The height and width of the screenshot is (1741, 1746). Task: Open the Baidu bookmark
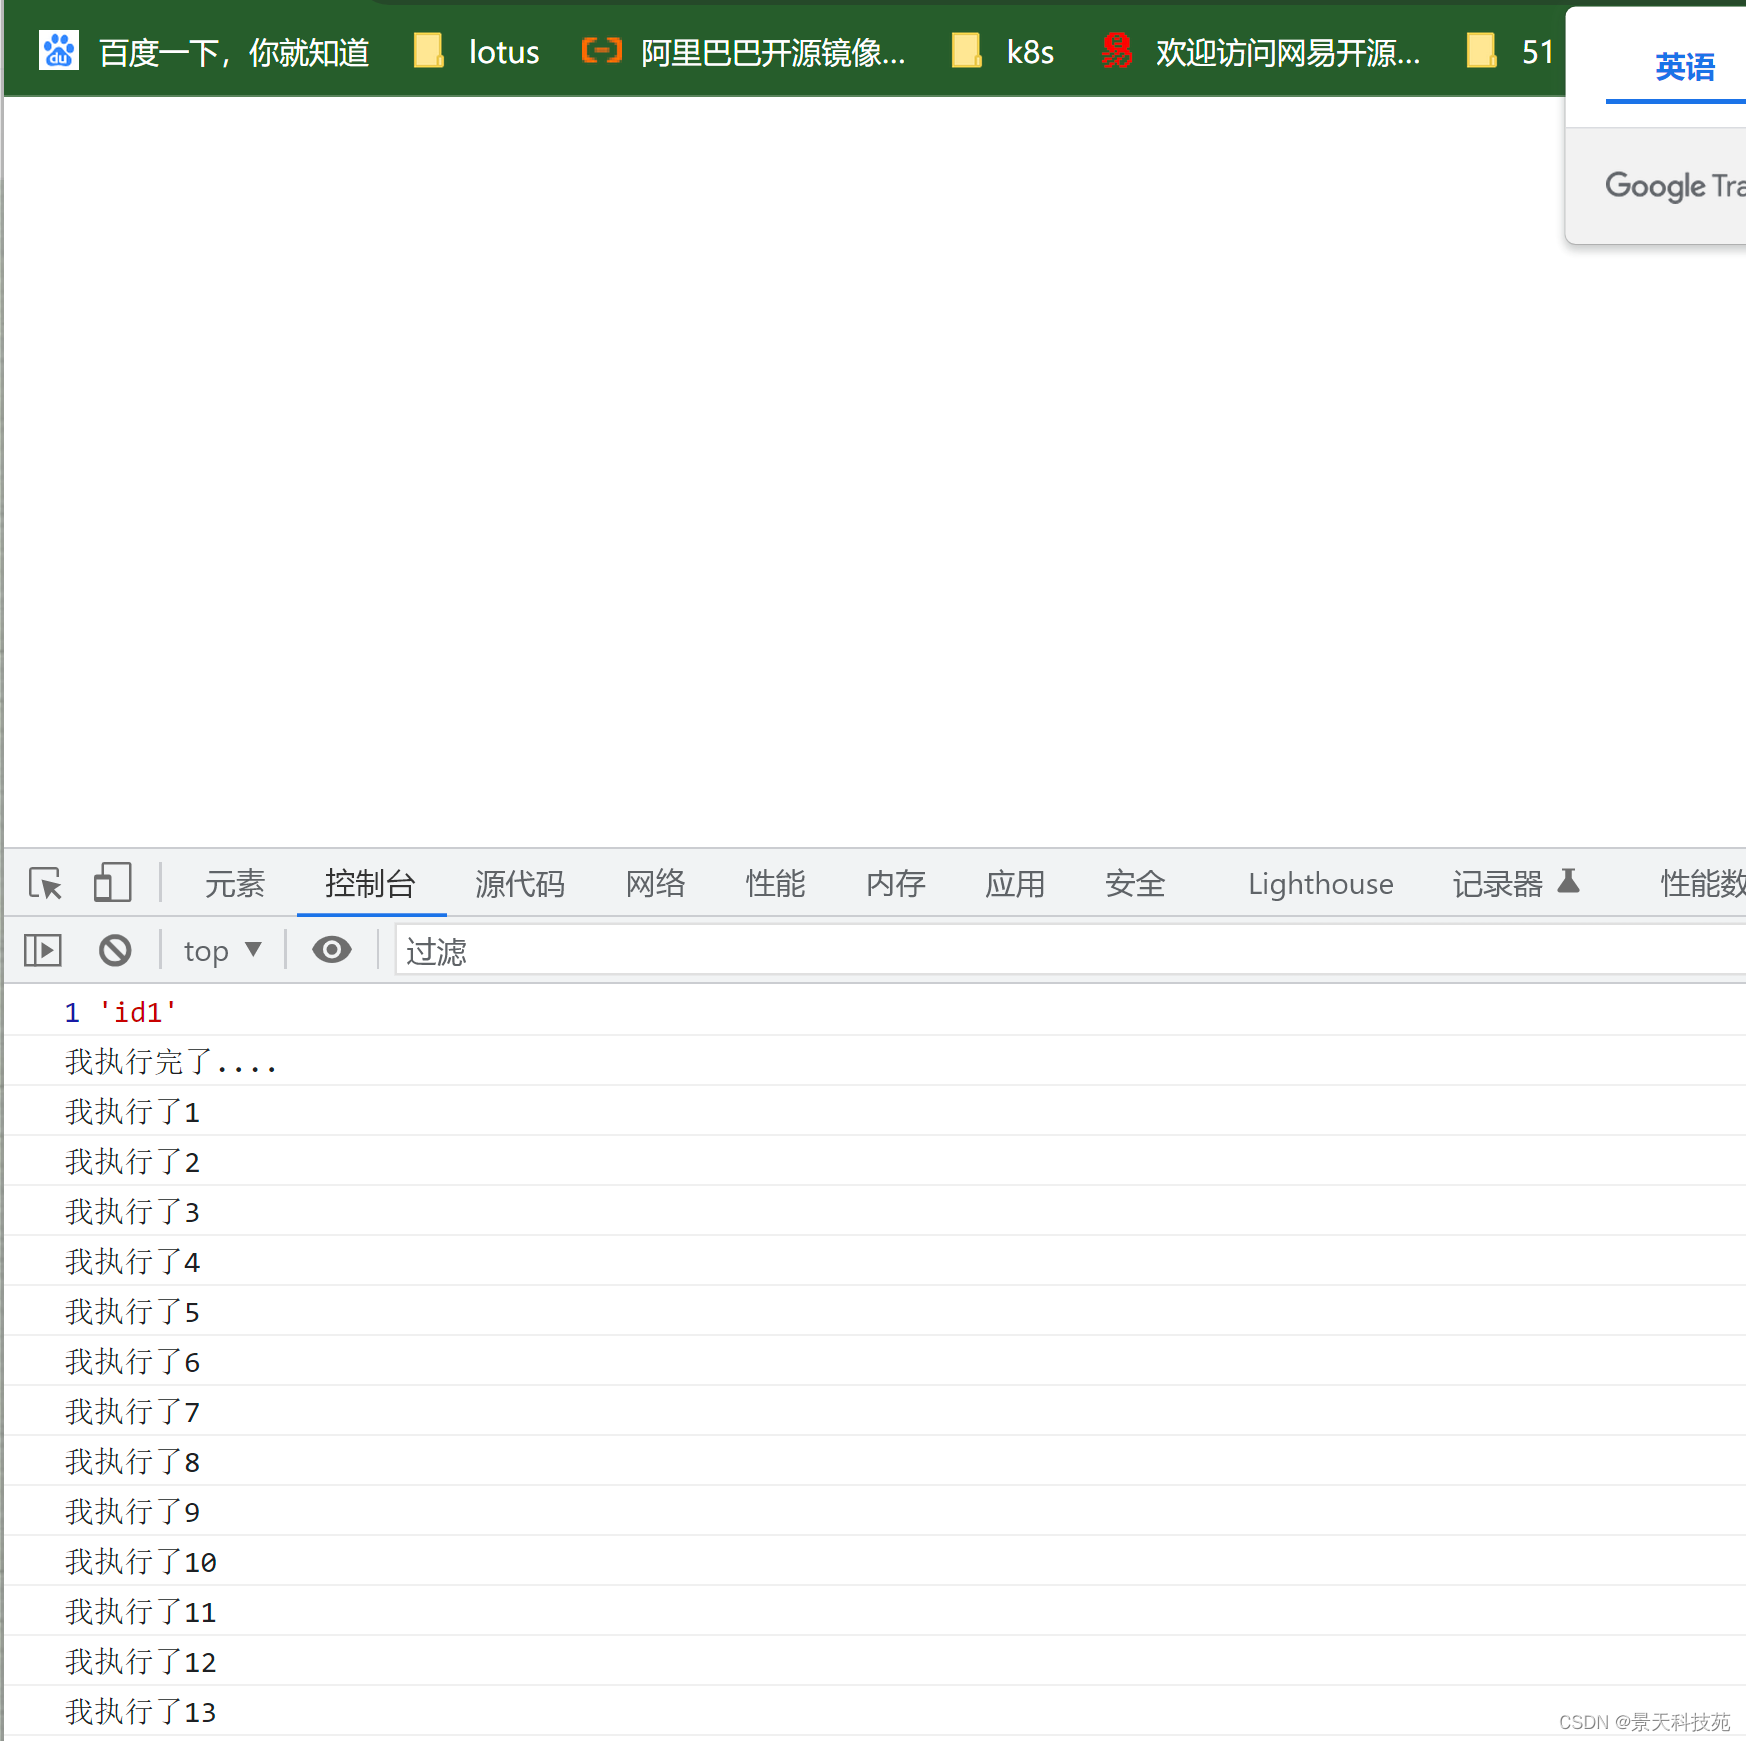click(x=204, y=52)
